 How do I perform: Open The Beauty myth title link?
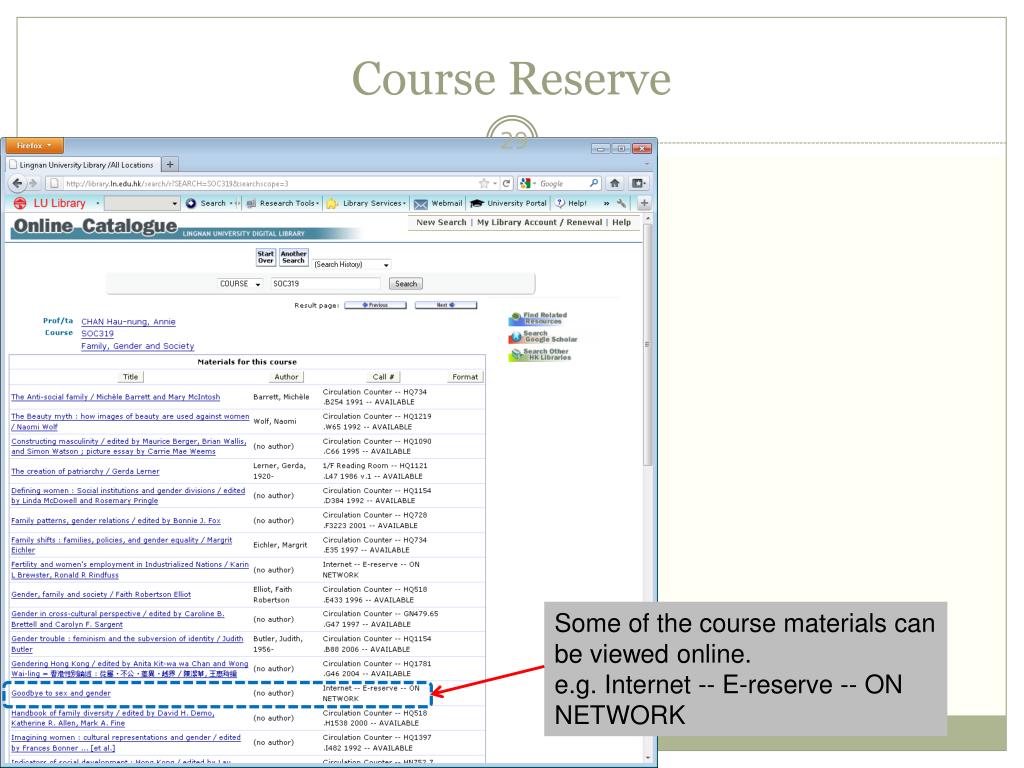tap(130, 421)
